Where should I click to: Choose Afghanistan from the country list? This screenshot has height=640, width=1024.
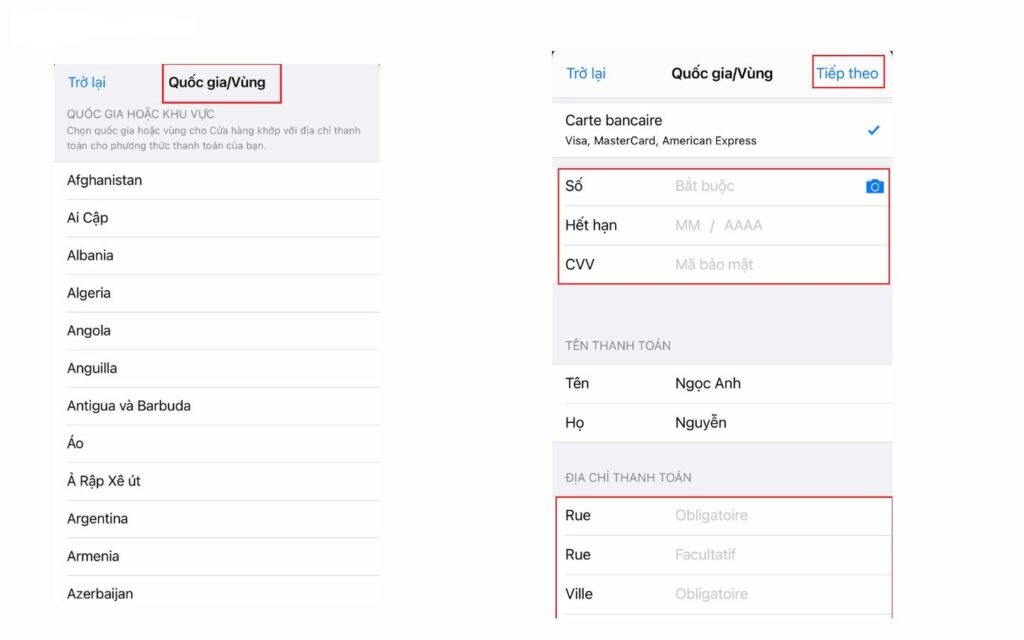105,180
